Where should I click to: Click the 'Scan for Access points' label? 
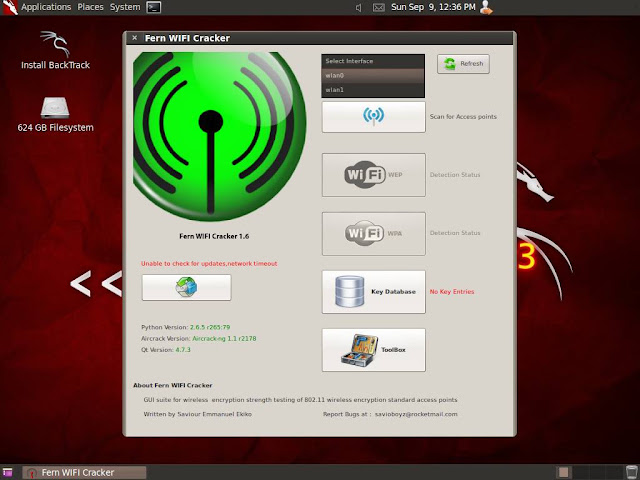click(463, 117)
